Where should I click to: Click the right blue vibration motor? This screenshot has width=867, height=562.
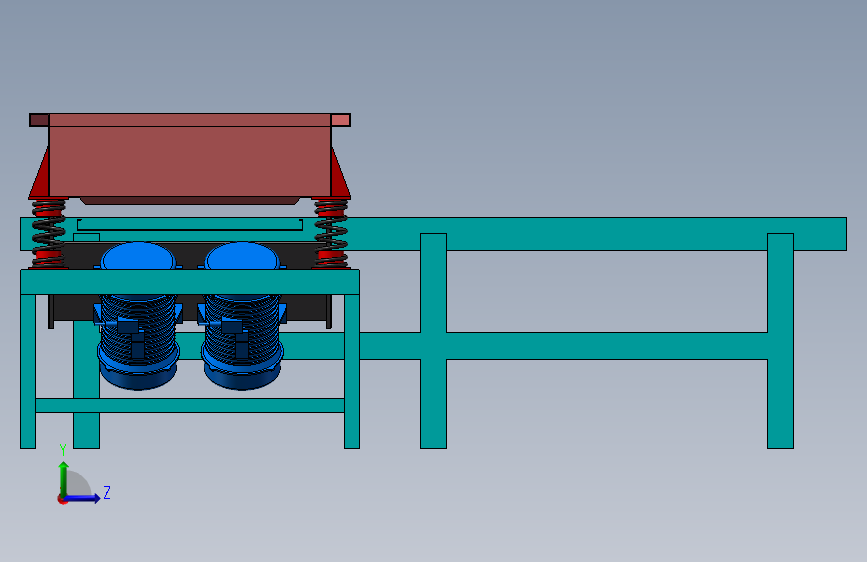(x=242, y=316)
